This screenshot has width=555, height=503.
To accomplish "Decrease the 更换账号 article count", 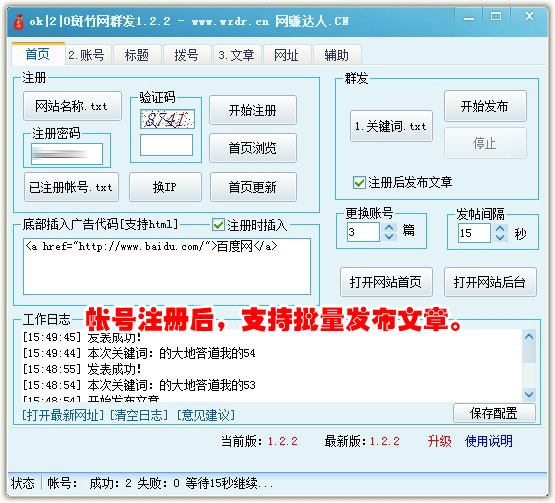I will pyautogui.click(x=389, y=237).
